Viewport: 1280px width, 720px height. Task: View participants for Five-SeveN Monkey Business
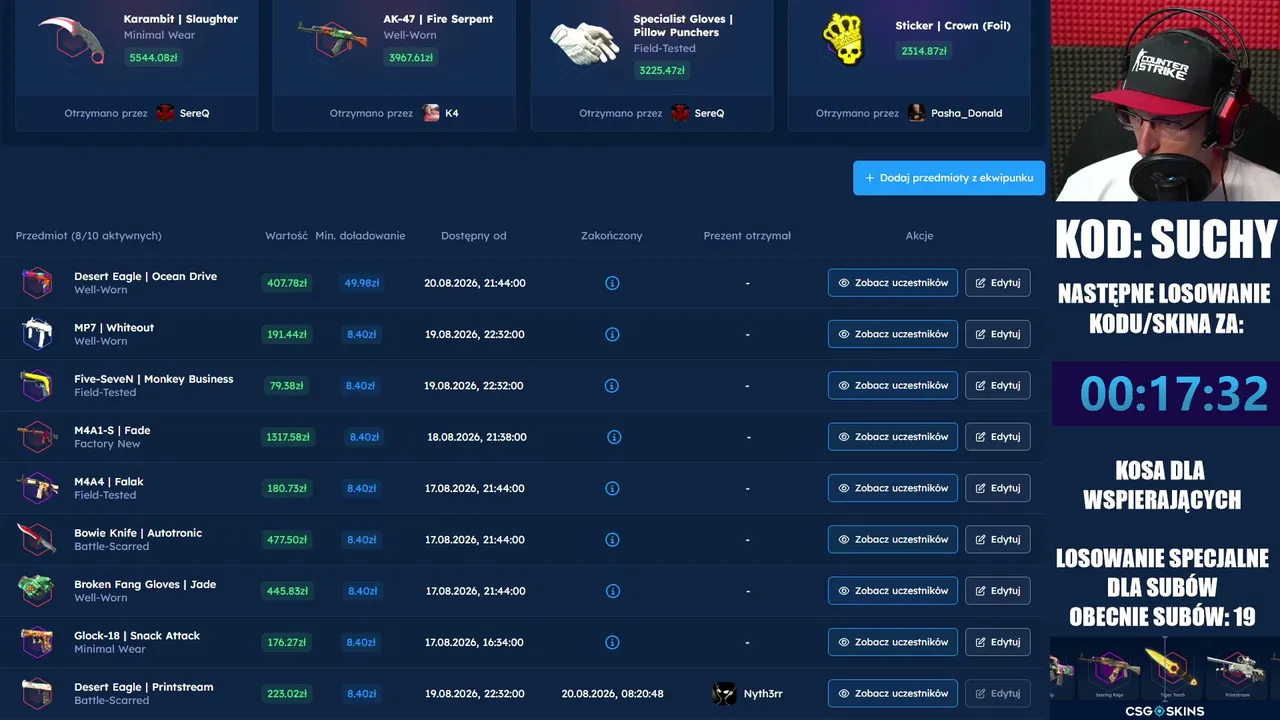click(x=893, y=385)
